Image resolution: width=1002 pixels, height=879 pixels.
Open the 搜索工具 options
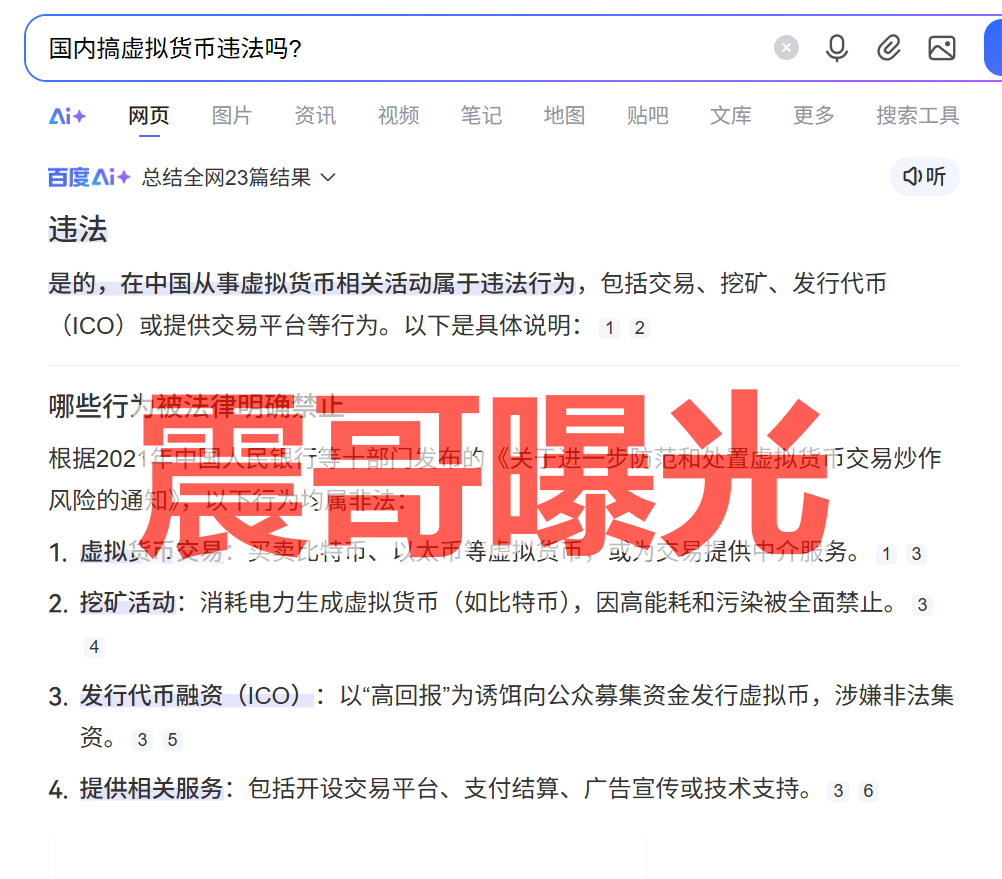[x=917, y=115]
